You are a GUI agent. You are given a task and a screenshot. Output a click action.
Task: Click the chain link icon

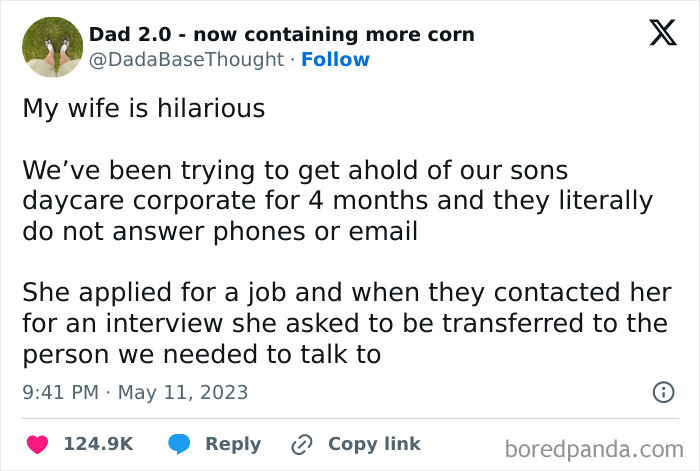(x=301, y=444)
